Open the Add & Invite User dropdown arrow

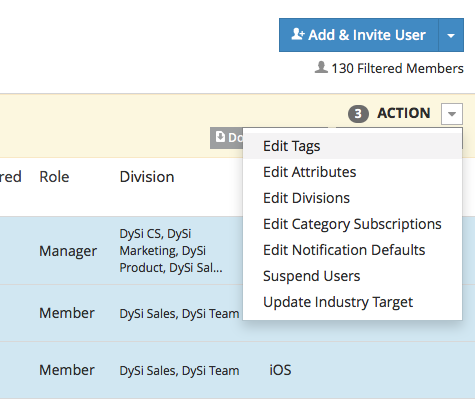[x=451, y=35]
